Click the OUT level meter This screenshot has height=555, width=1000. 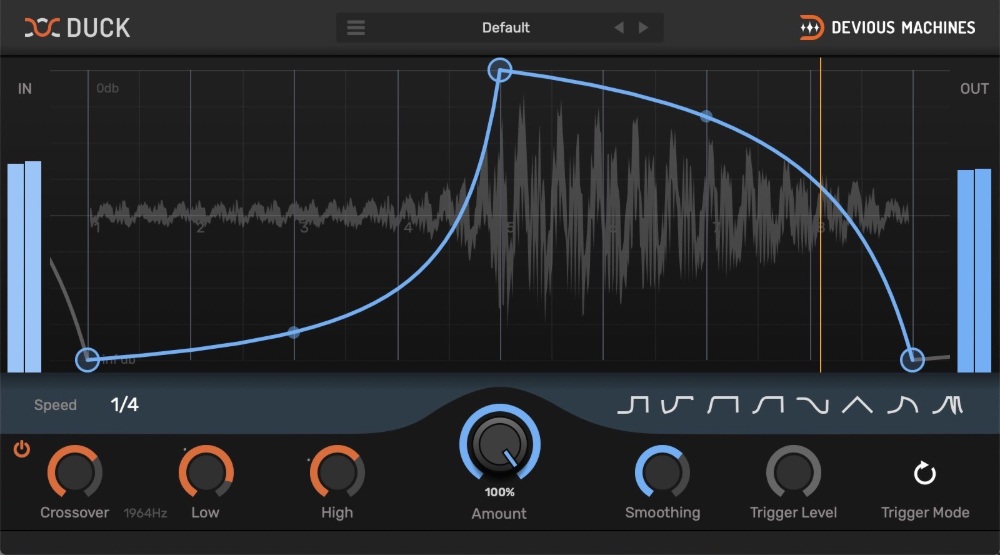pos(974,270)
